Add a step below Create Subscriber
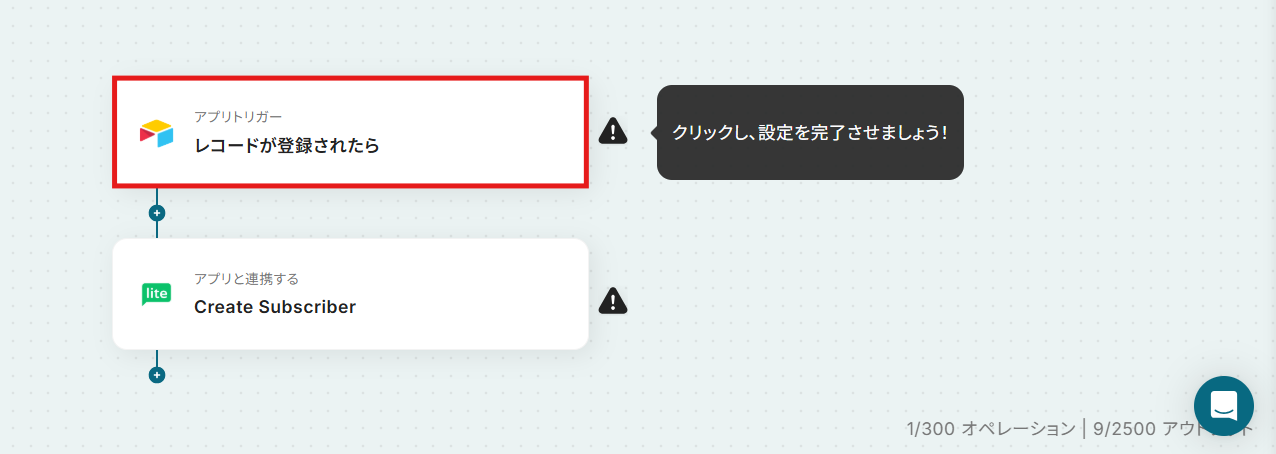1276x454 pixels. click(x=156, y=375)
